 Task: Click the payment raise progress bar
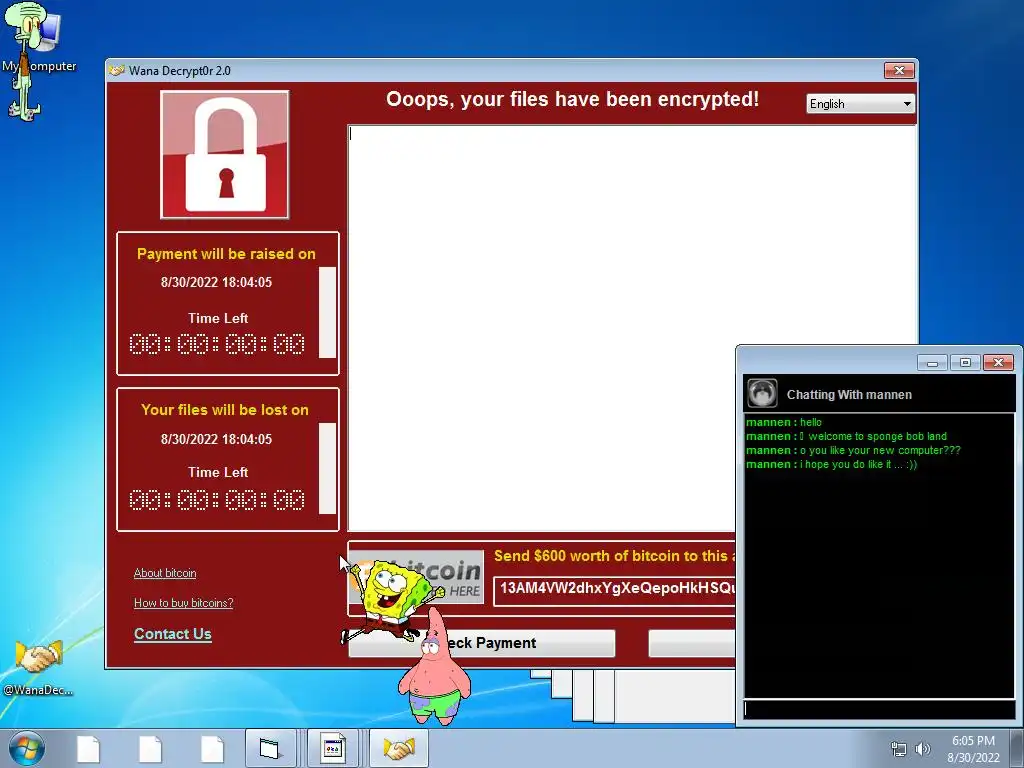[x=327, y=312]
